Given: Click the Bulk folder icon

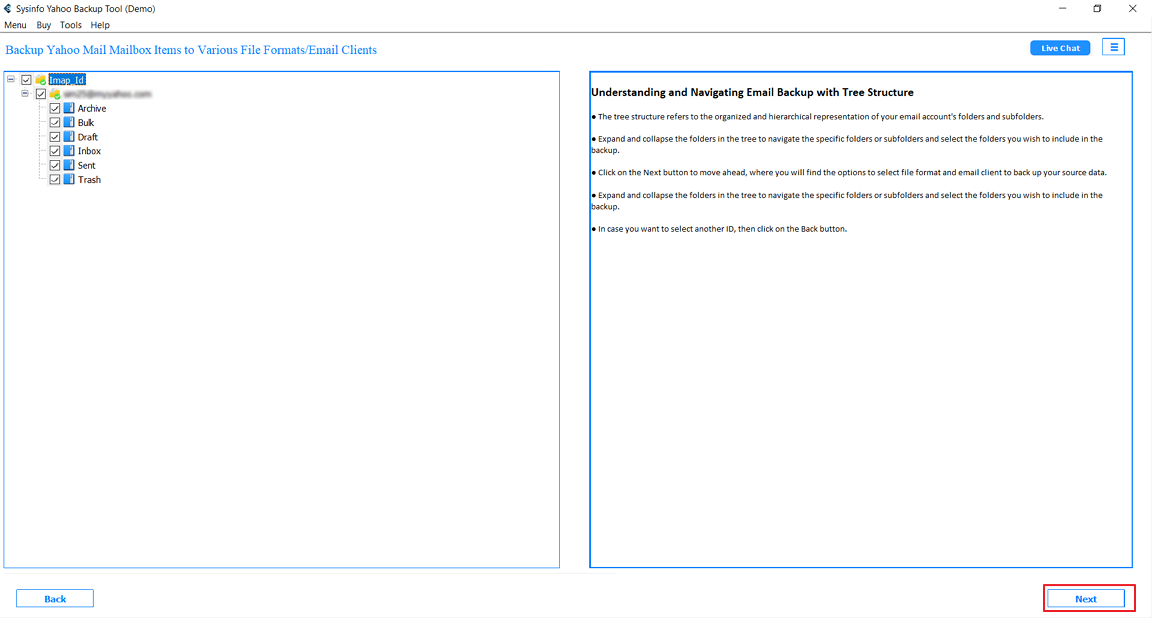Looking at the screenshot, I should pos(69,123).
